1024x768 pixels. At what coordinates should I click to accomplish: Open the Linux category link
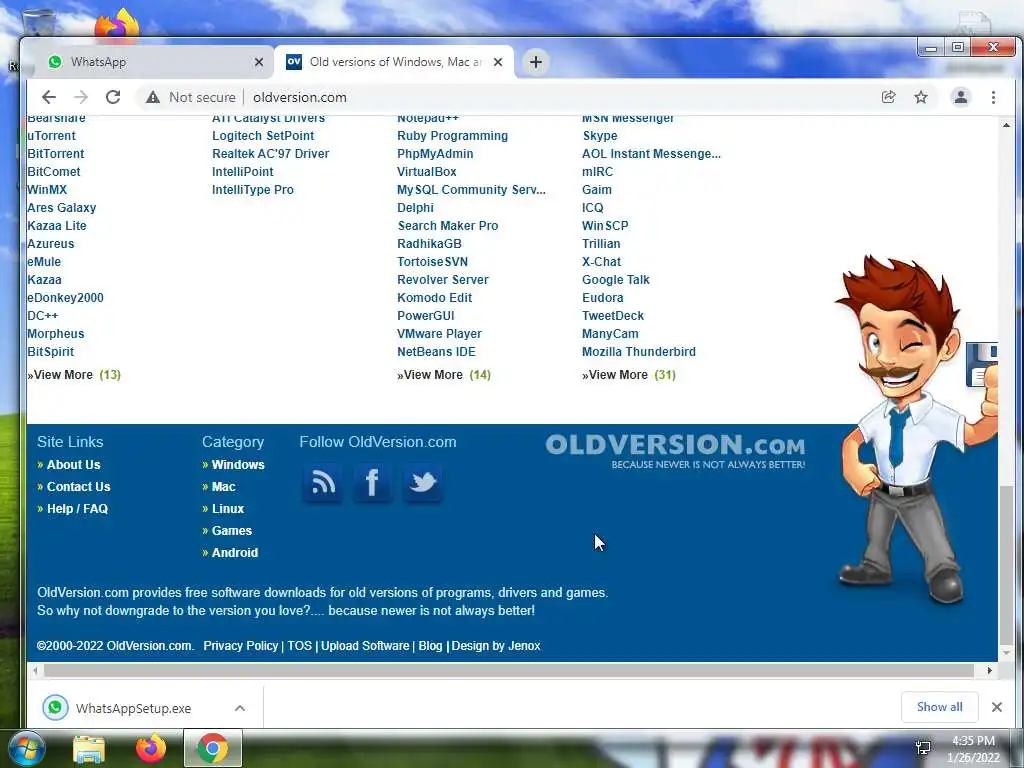(x=228, y=509)
